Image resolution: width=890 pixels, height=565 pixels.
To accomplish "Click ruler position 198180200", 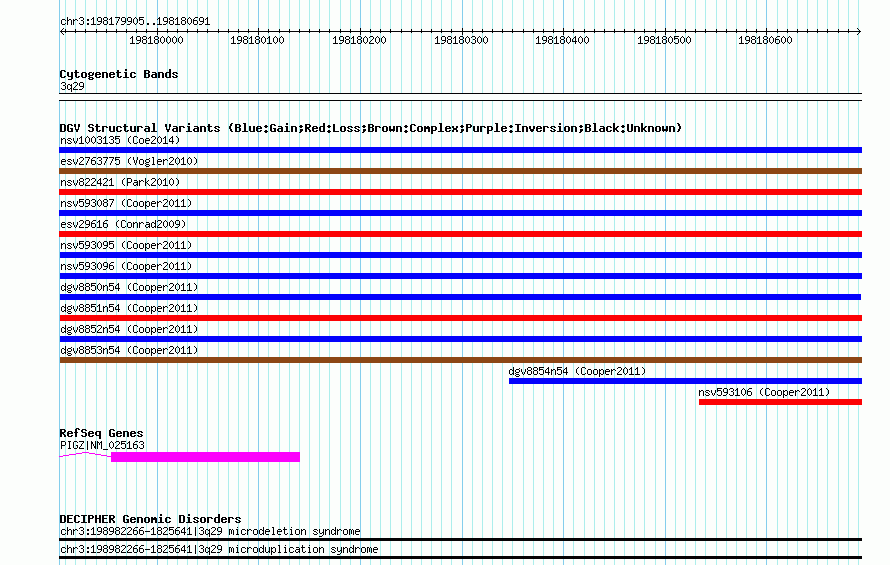I will 359,40.
